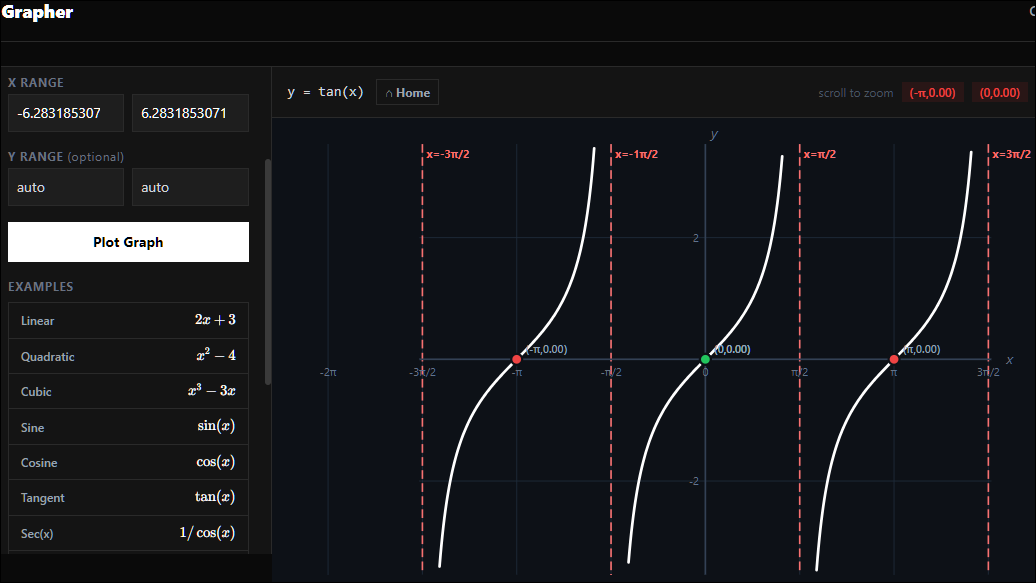Click the red (-π,0.00) badge in header

[932, 93]
